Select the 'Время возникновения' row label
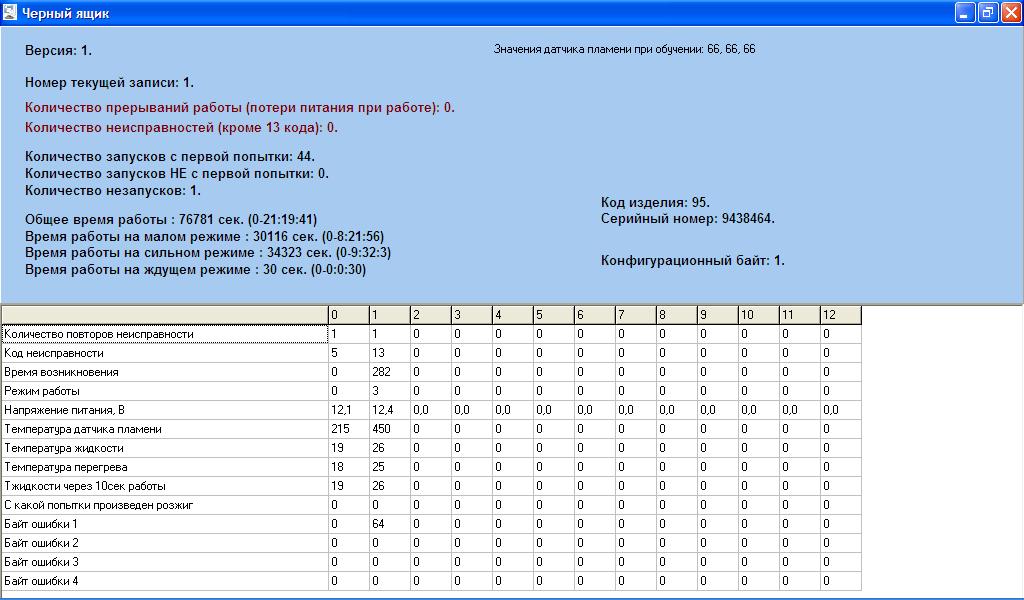 [x=165, y=372]
